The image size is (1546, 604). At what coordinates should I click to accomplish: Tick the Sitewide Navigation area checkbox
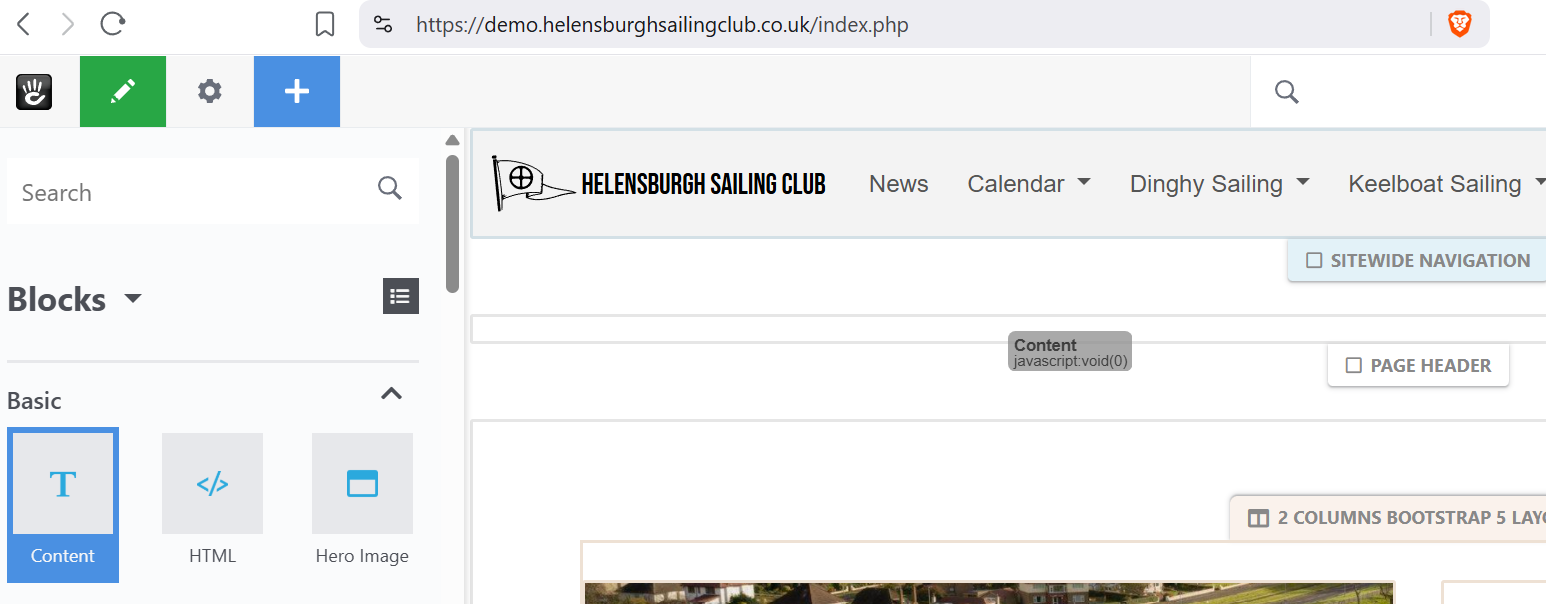1314,261
